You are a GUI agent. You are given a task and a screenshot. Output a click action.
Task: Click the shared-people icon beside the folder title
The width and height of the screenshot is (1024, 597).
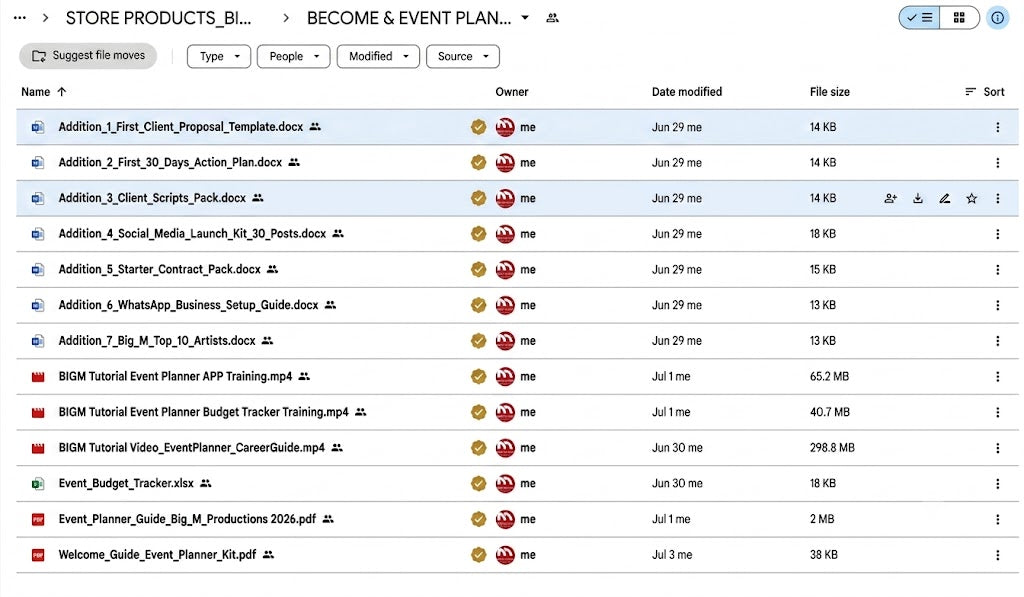(552, 18)
